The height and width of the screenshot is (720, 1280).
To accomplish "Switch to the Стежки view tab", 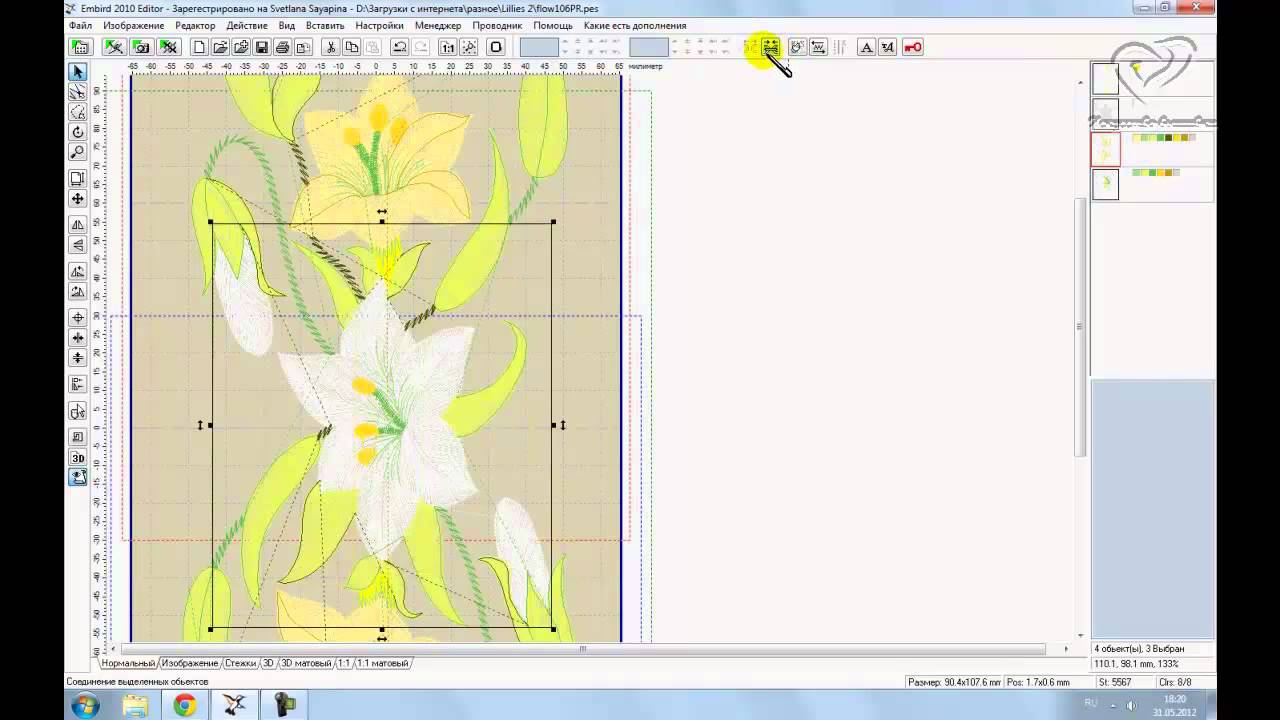I will (x=240, y=663).
